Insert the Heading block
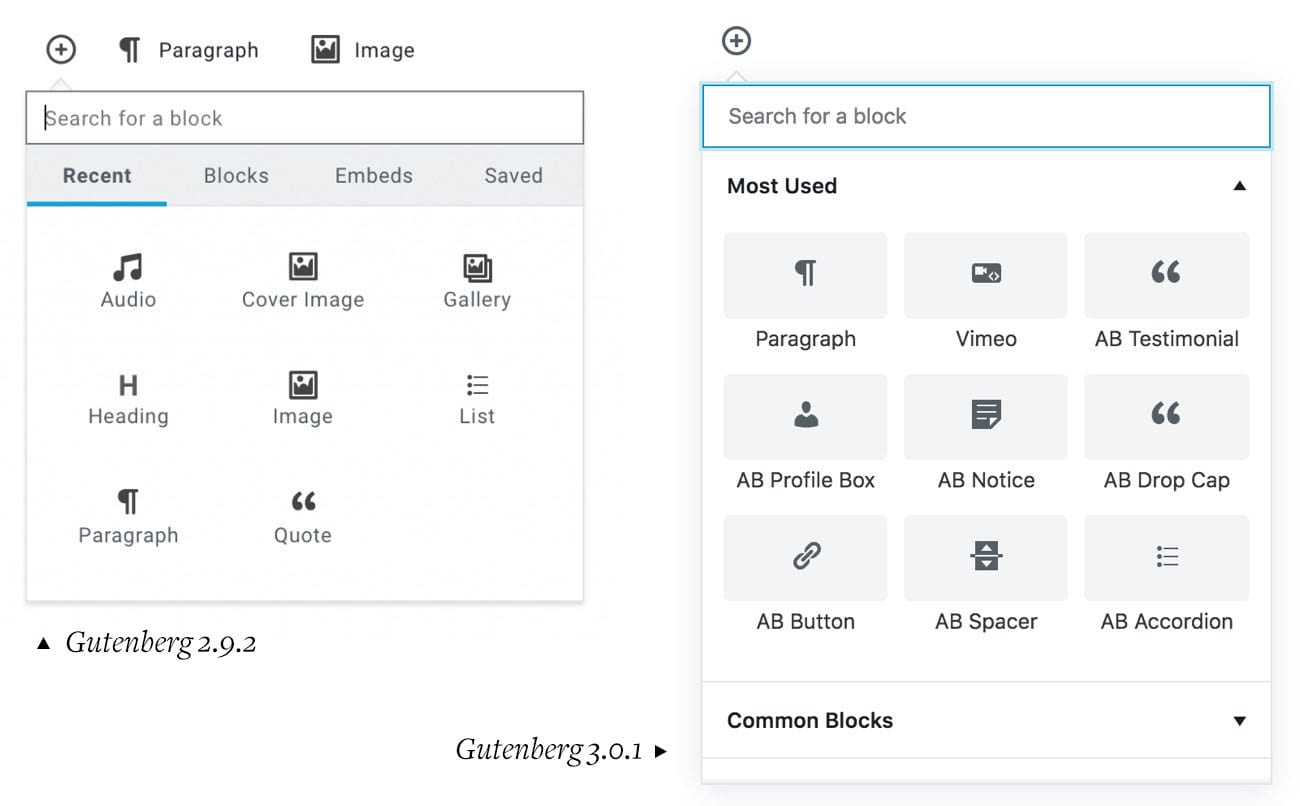The image size is (1300, 806). [128, 399]
